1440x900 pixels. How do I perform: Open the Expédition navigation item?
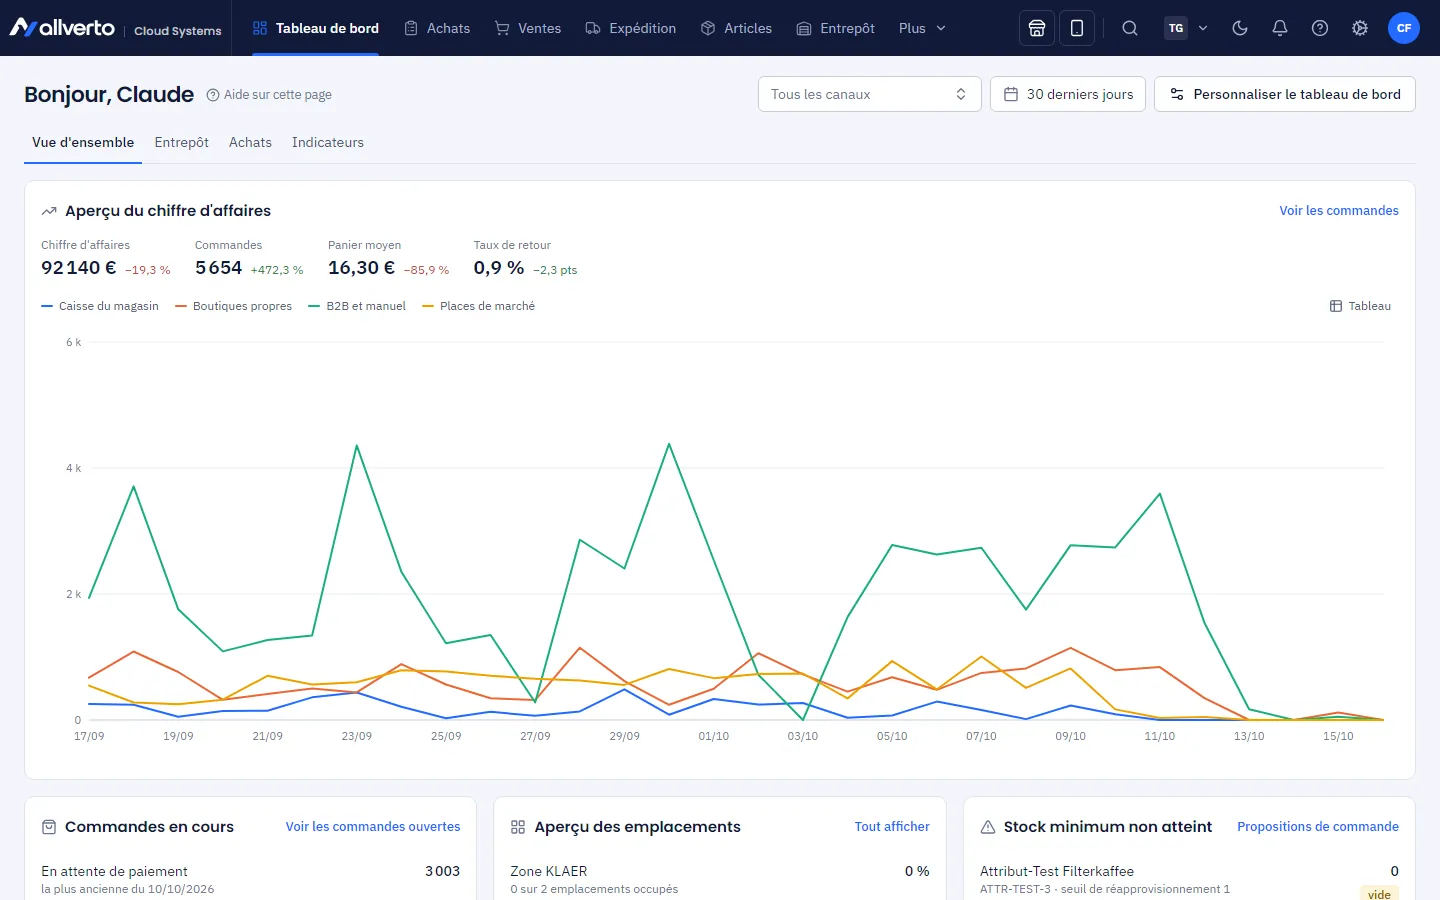(x=631, y=28)
